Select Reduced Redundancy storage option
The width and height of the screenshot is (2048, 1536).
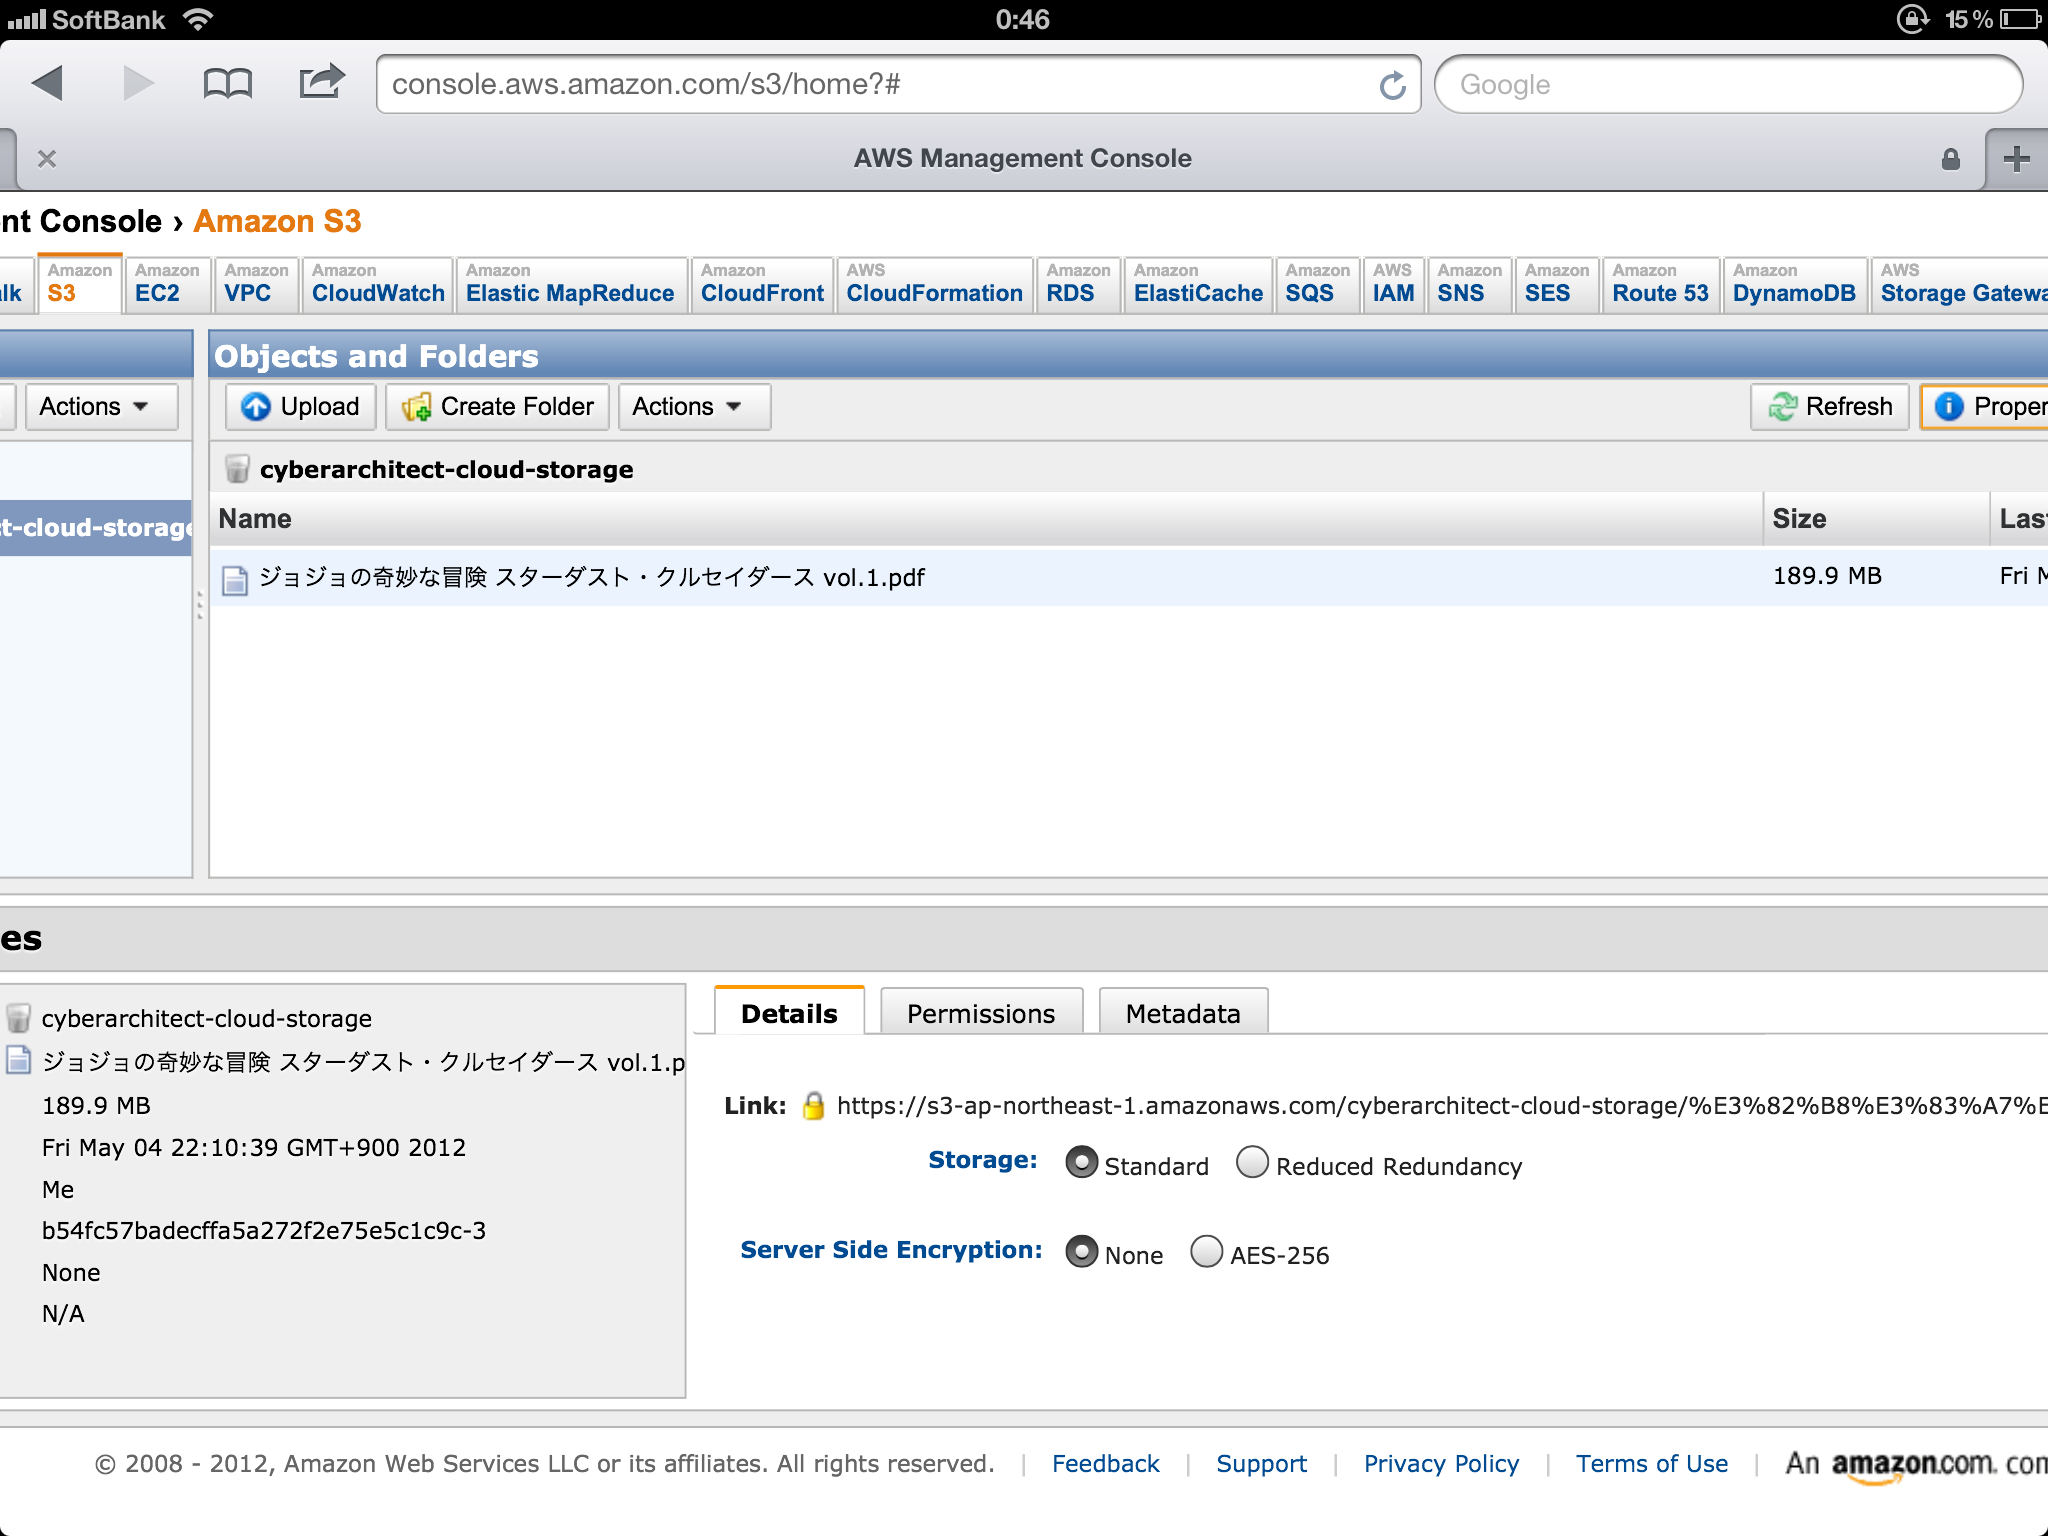(1252, 1162)
